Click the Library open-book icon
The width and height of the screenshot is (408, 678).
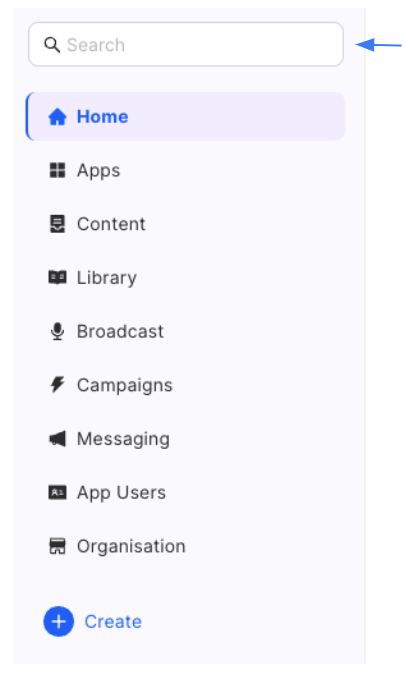pos(57,278)
